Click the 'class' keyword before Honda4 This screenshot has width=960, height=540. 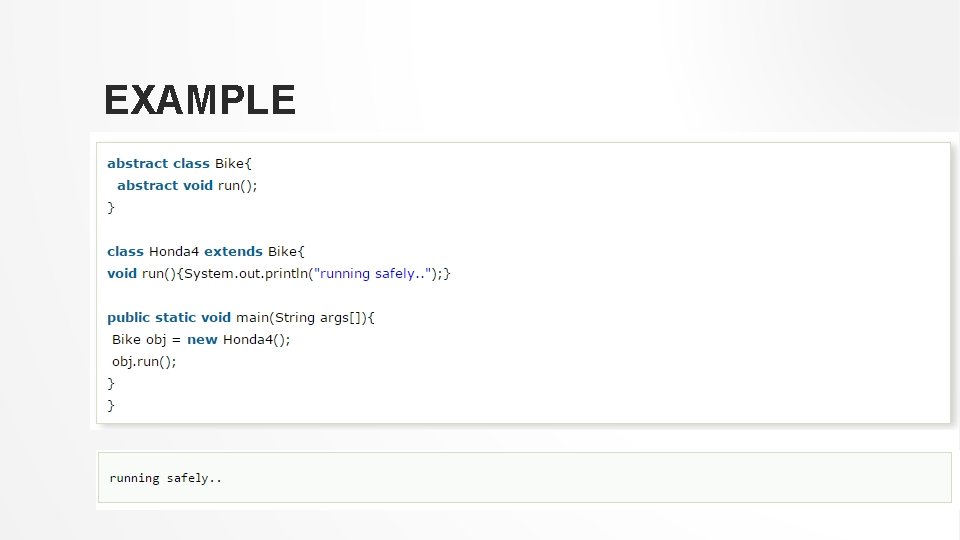click(x=125, y=251)
